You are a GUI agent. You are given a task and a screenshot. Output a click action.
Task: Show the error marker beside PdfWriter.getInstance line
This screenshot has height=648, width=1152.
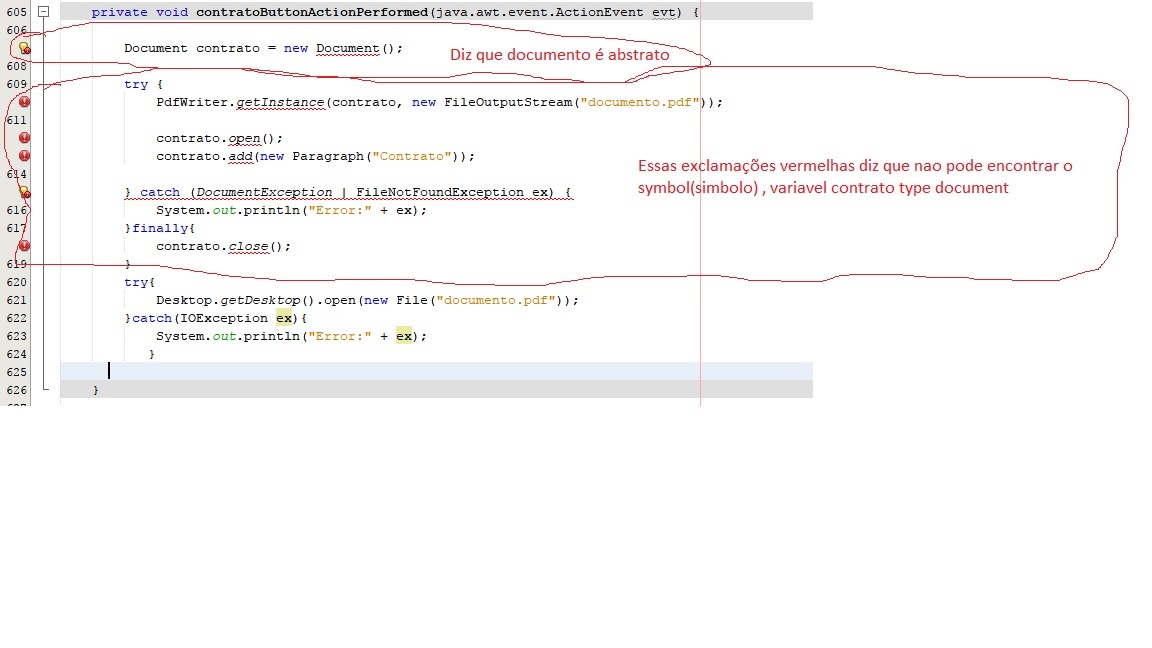pyautogui.click(x=24, y=102)
